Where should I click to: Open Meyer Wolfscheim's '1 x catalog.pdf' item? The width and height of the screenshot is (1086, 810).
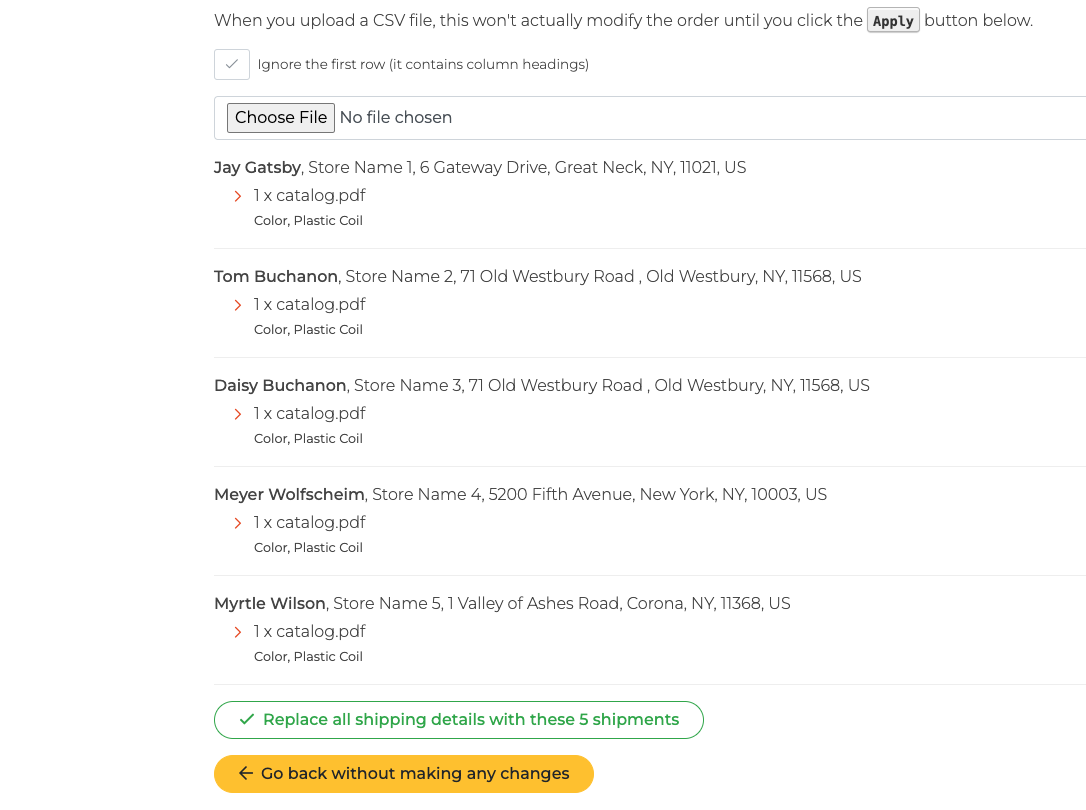tap(310, 523)
